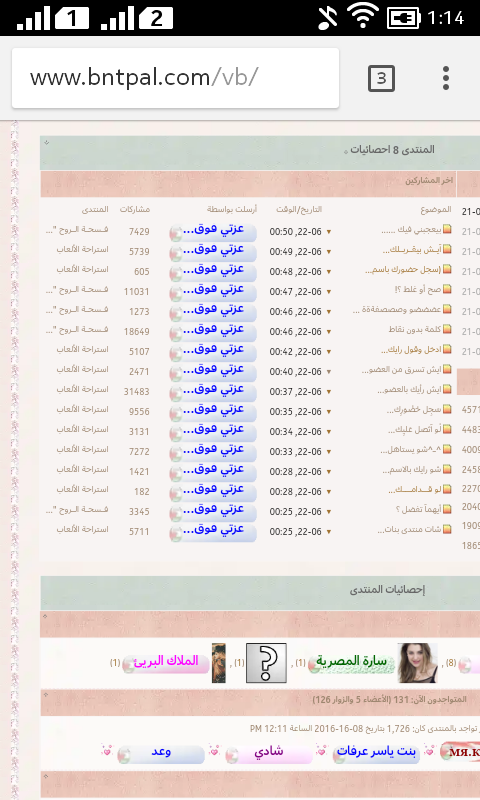Collapse the إحصائيات المنتدى block toggle

45,616
